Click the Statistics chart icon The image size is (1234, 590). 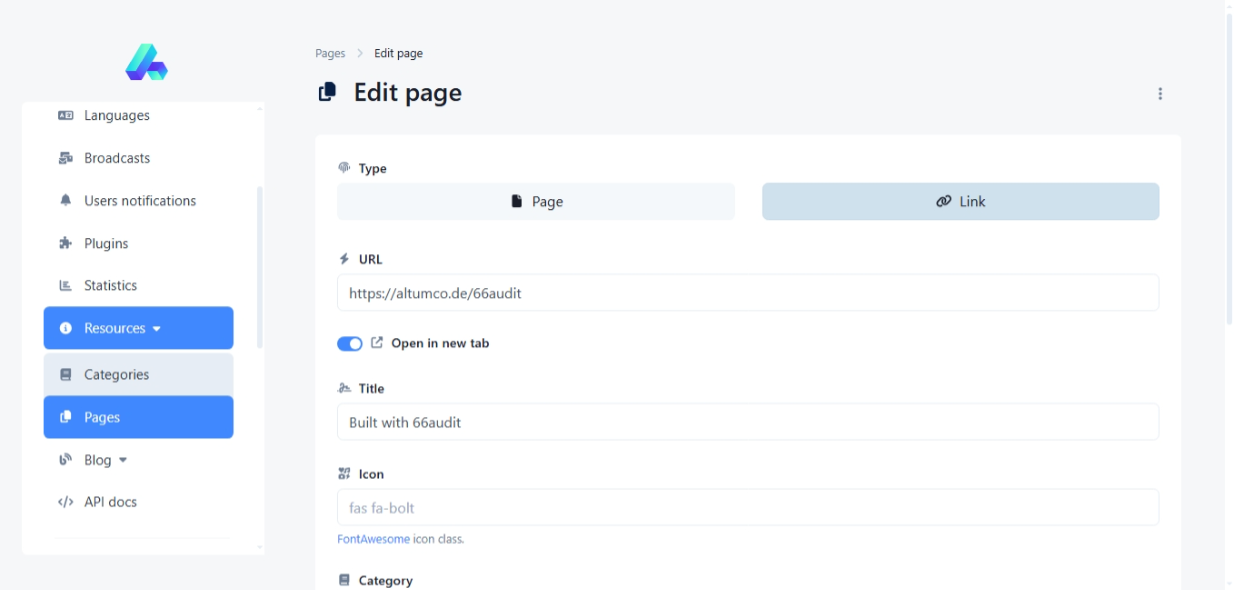coord(66,286)
